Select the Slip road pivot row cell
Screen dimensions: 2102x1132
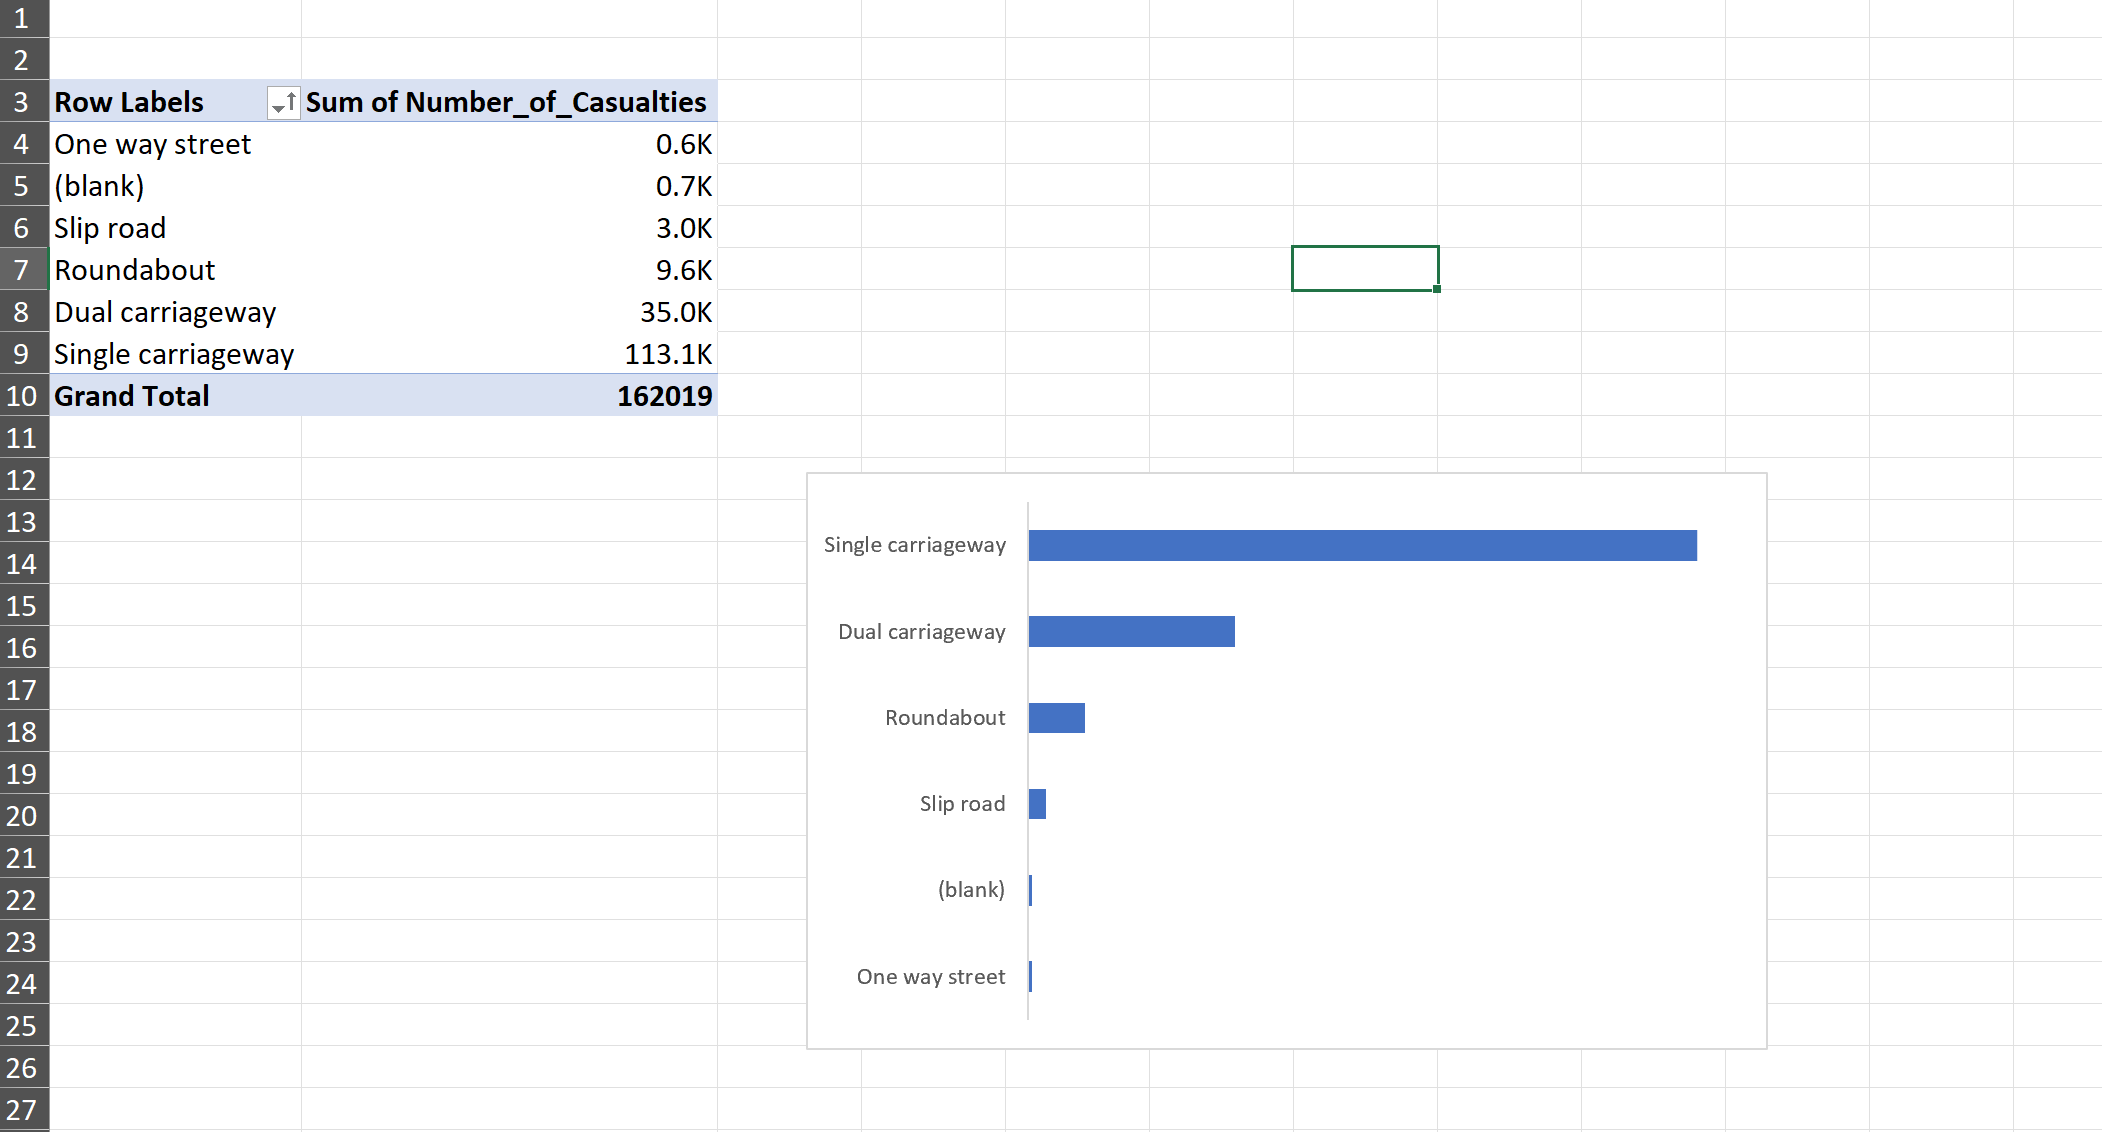[110, 228]
